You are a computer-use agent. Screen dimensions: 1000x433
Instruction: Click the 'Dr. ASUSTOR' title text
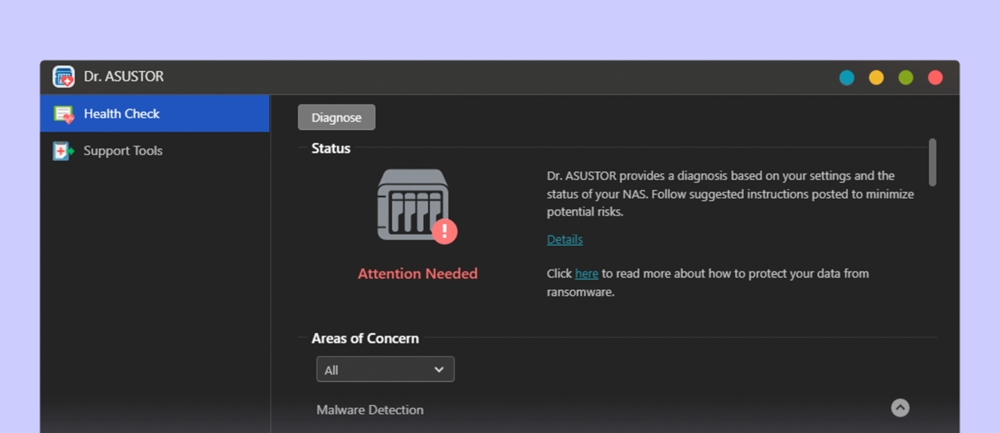pos(124,77)
